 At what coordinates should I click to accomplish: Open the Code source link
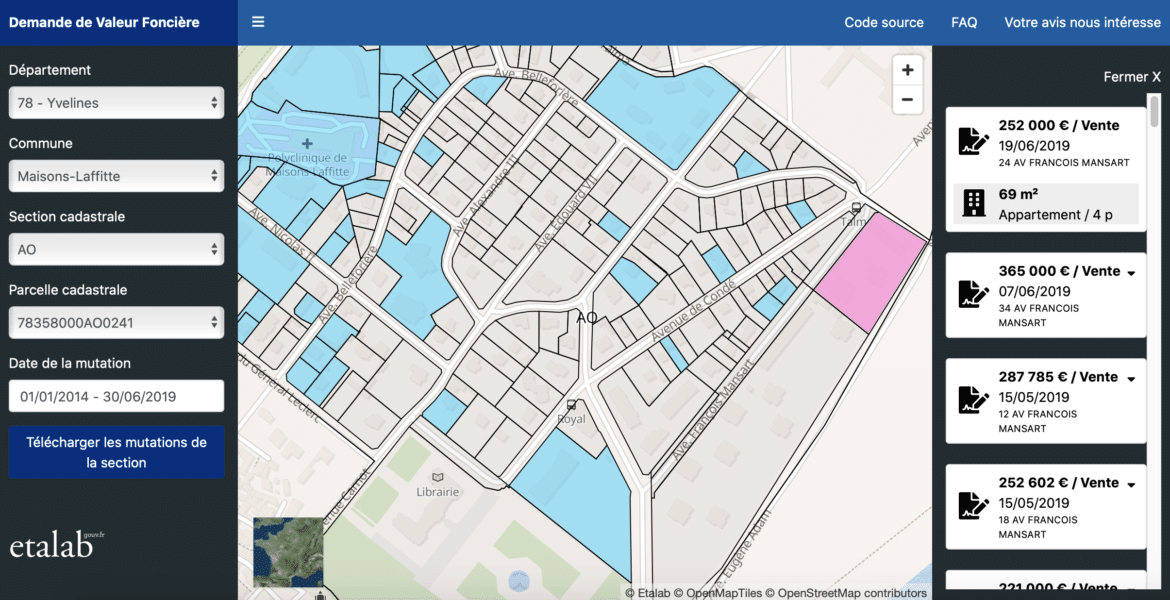884,22
